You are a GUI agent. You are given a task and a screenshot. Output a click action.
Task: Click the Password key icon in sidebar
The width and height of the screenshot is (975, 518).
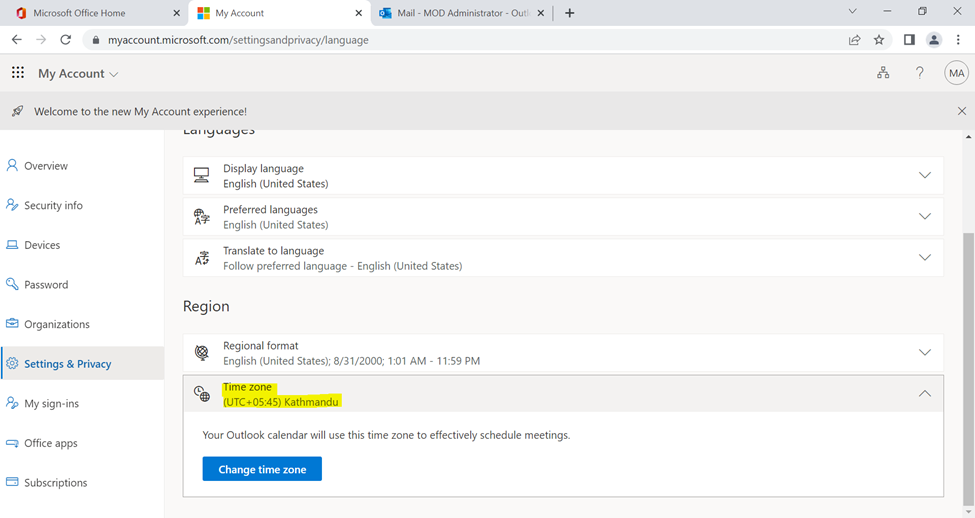(x=12, y=284)
